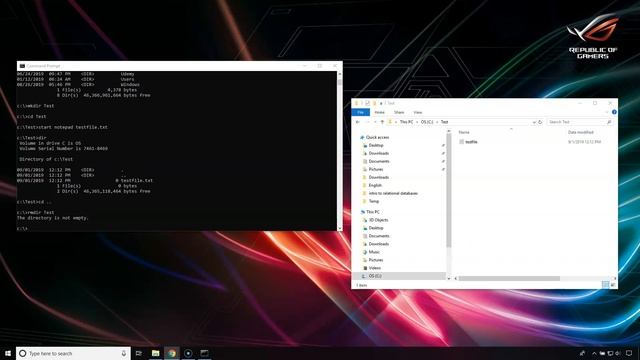Open Music under This PC
640x360 pixels.
(x=374, y=252)
